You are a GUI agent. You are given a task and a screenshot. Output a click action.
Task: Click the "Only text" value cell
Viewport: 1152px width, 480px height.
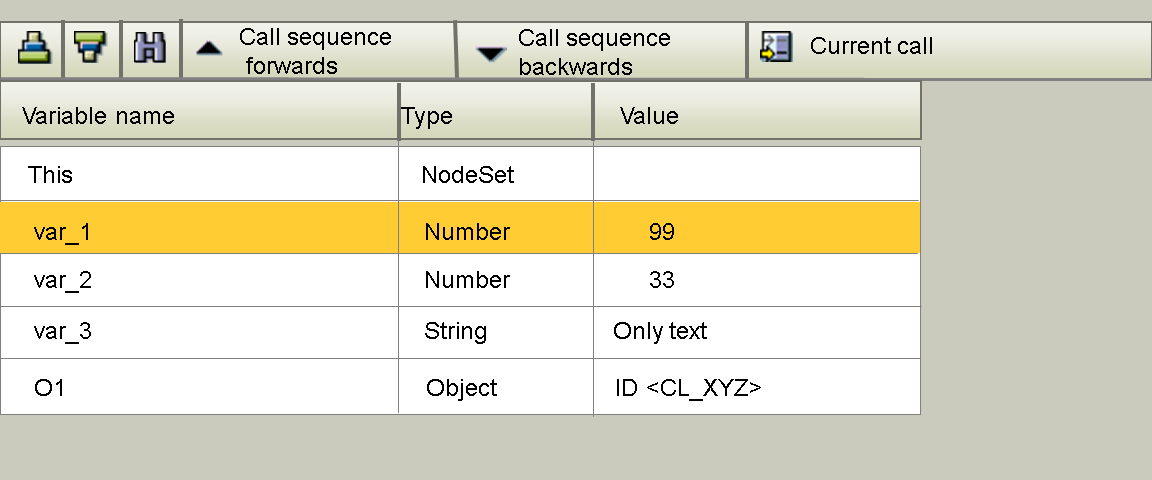660,331
